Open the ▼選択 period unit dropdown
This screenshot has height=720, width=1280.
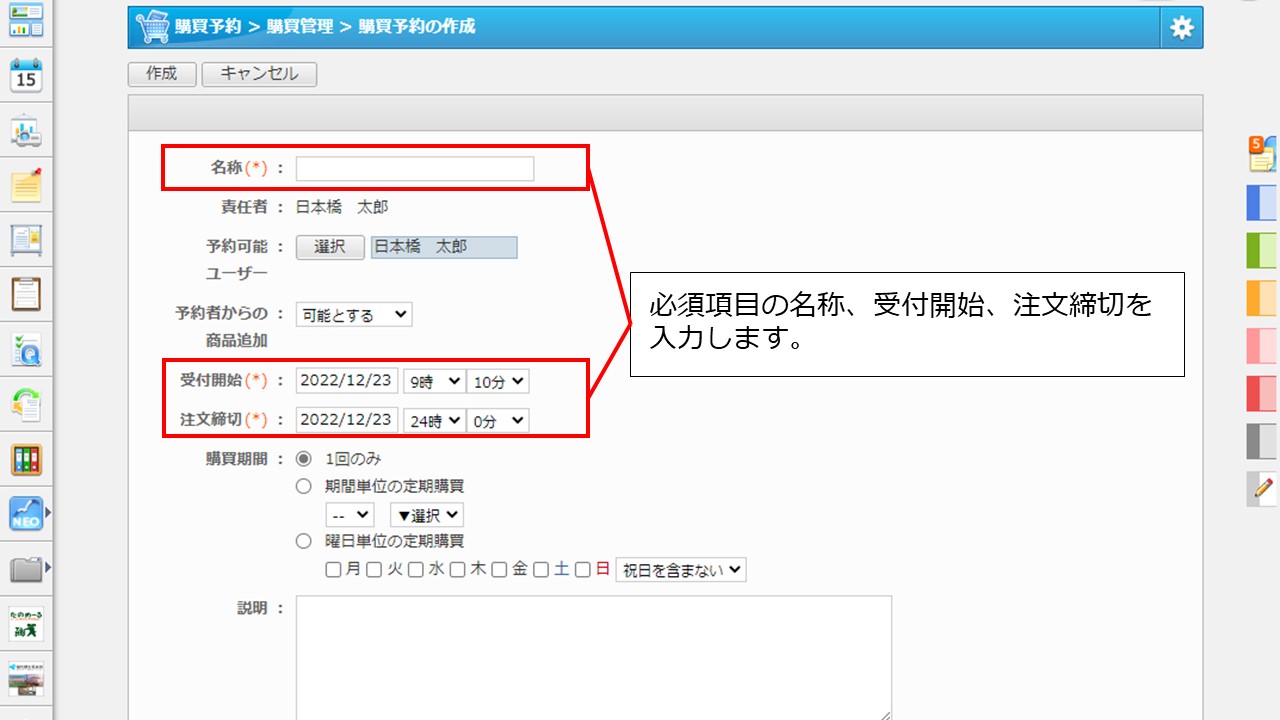pyautogui.click(x=427, y=515)
